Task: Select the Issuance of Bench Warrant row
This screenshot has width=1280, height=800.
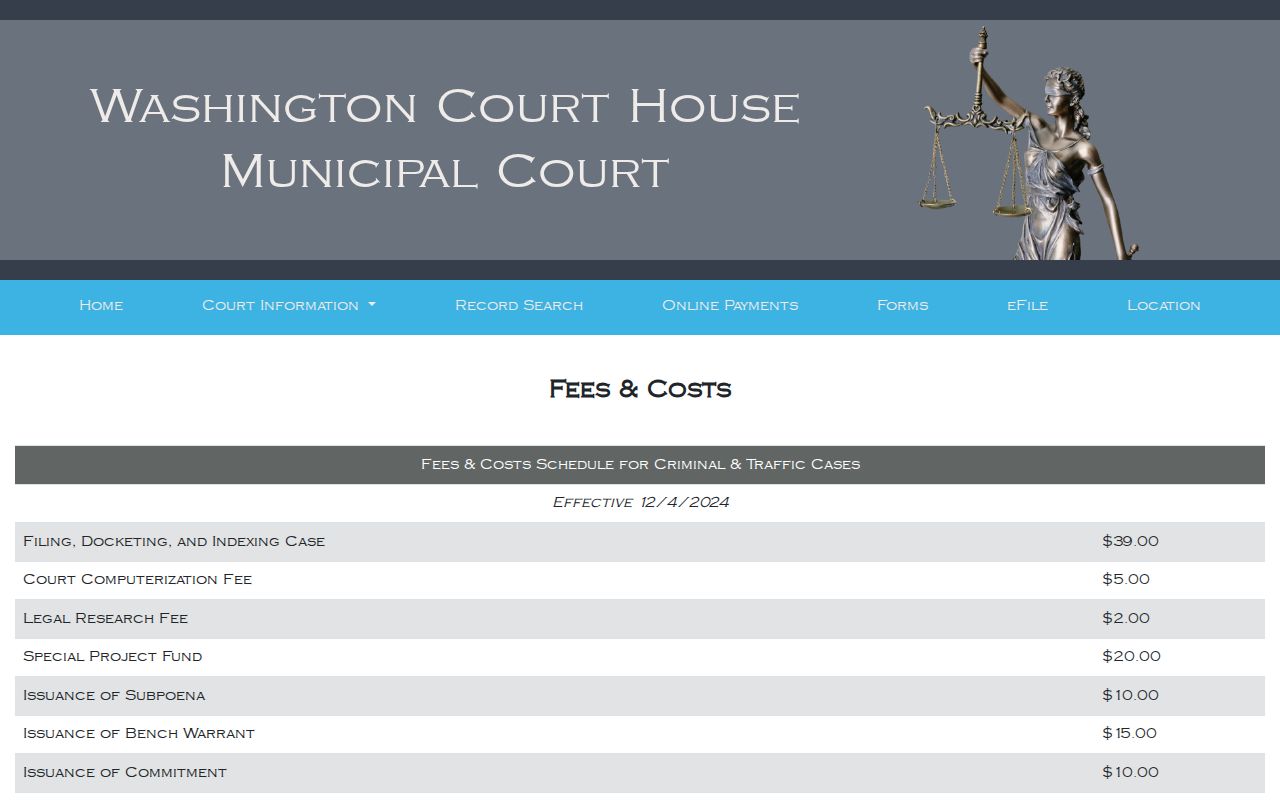Action: (640, 734)
